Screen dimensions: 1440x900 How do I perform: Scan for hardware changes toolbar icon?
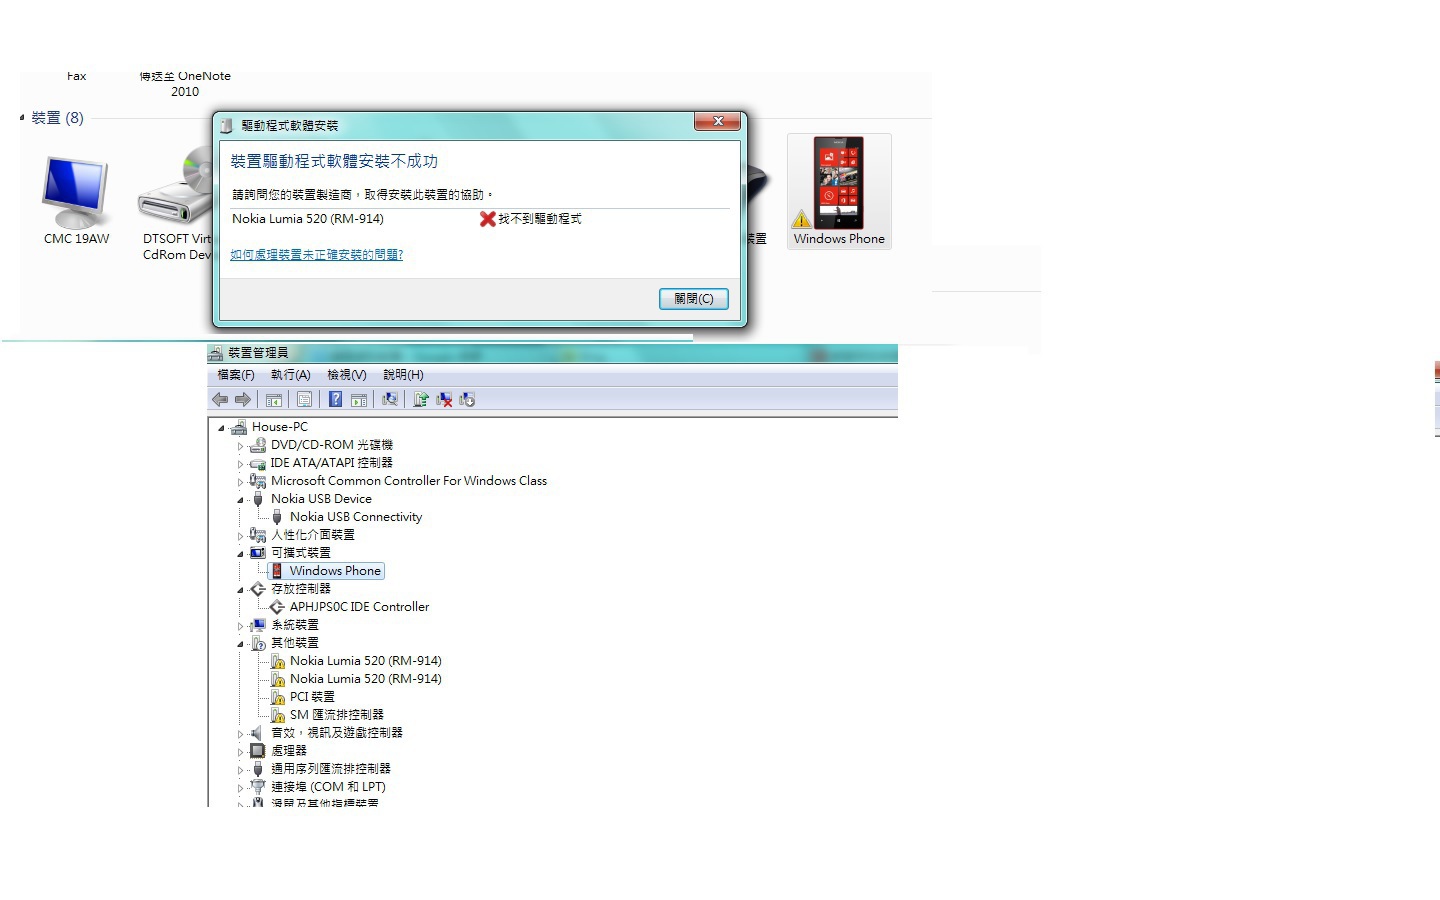[x=390, y=399]
